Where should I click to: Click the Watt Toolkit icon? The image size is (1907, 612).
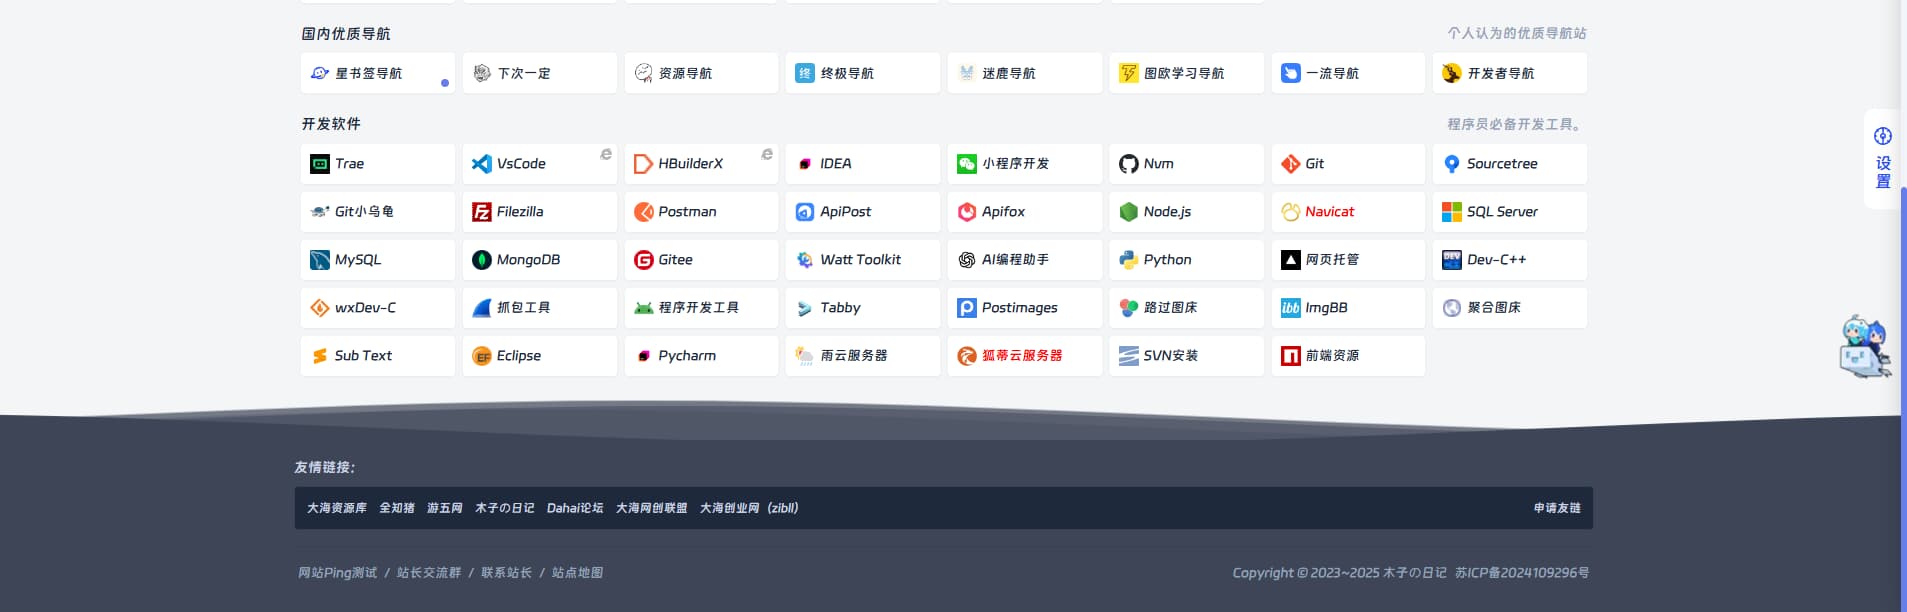(805, 260)
